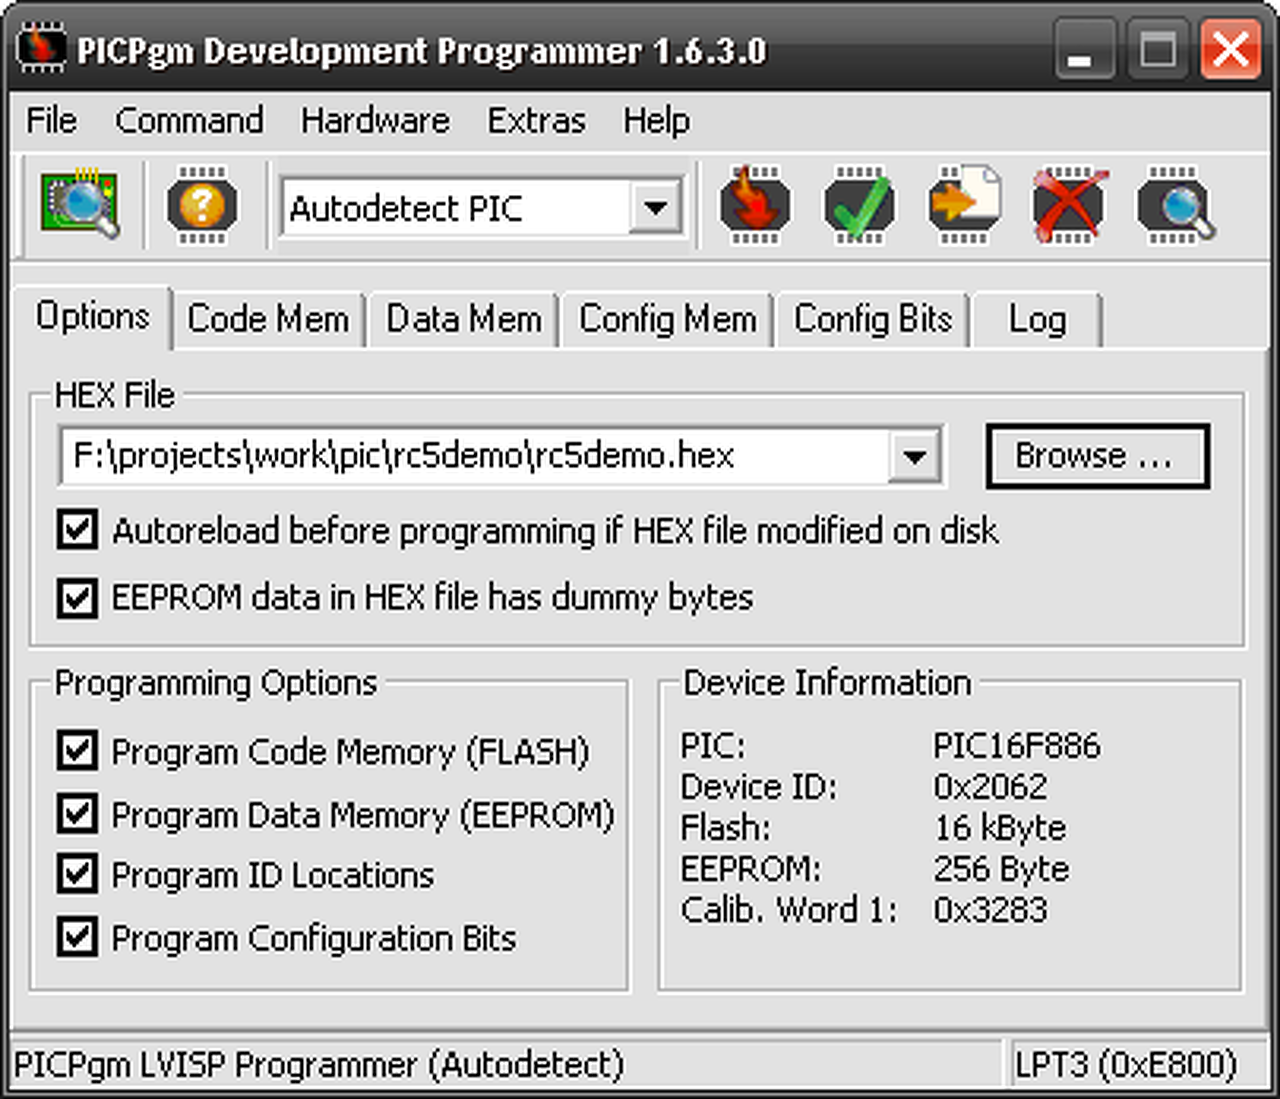Image resolution: width=1280 pixels, height=1099 pixels.
Task: Minimize the PICPgm window
Action: (1084, 50)
